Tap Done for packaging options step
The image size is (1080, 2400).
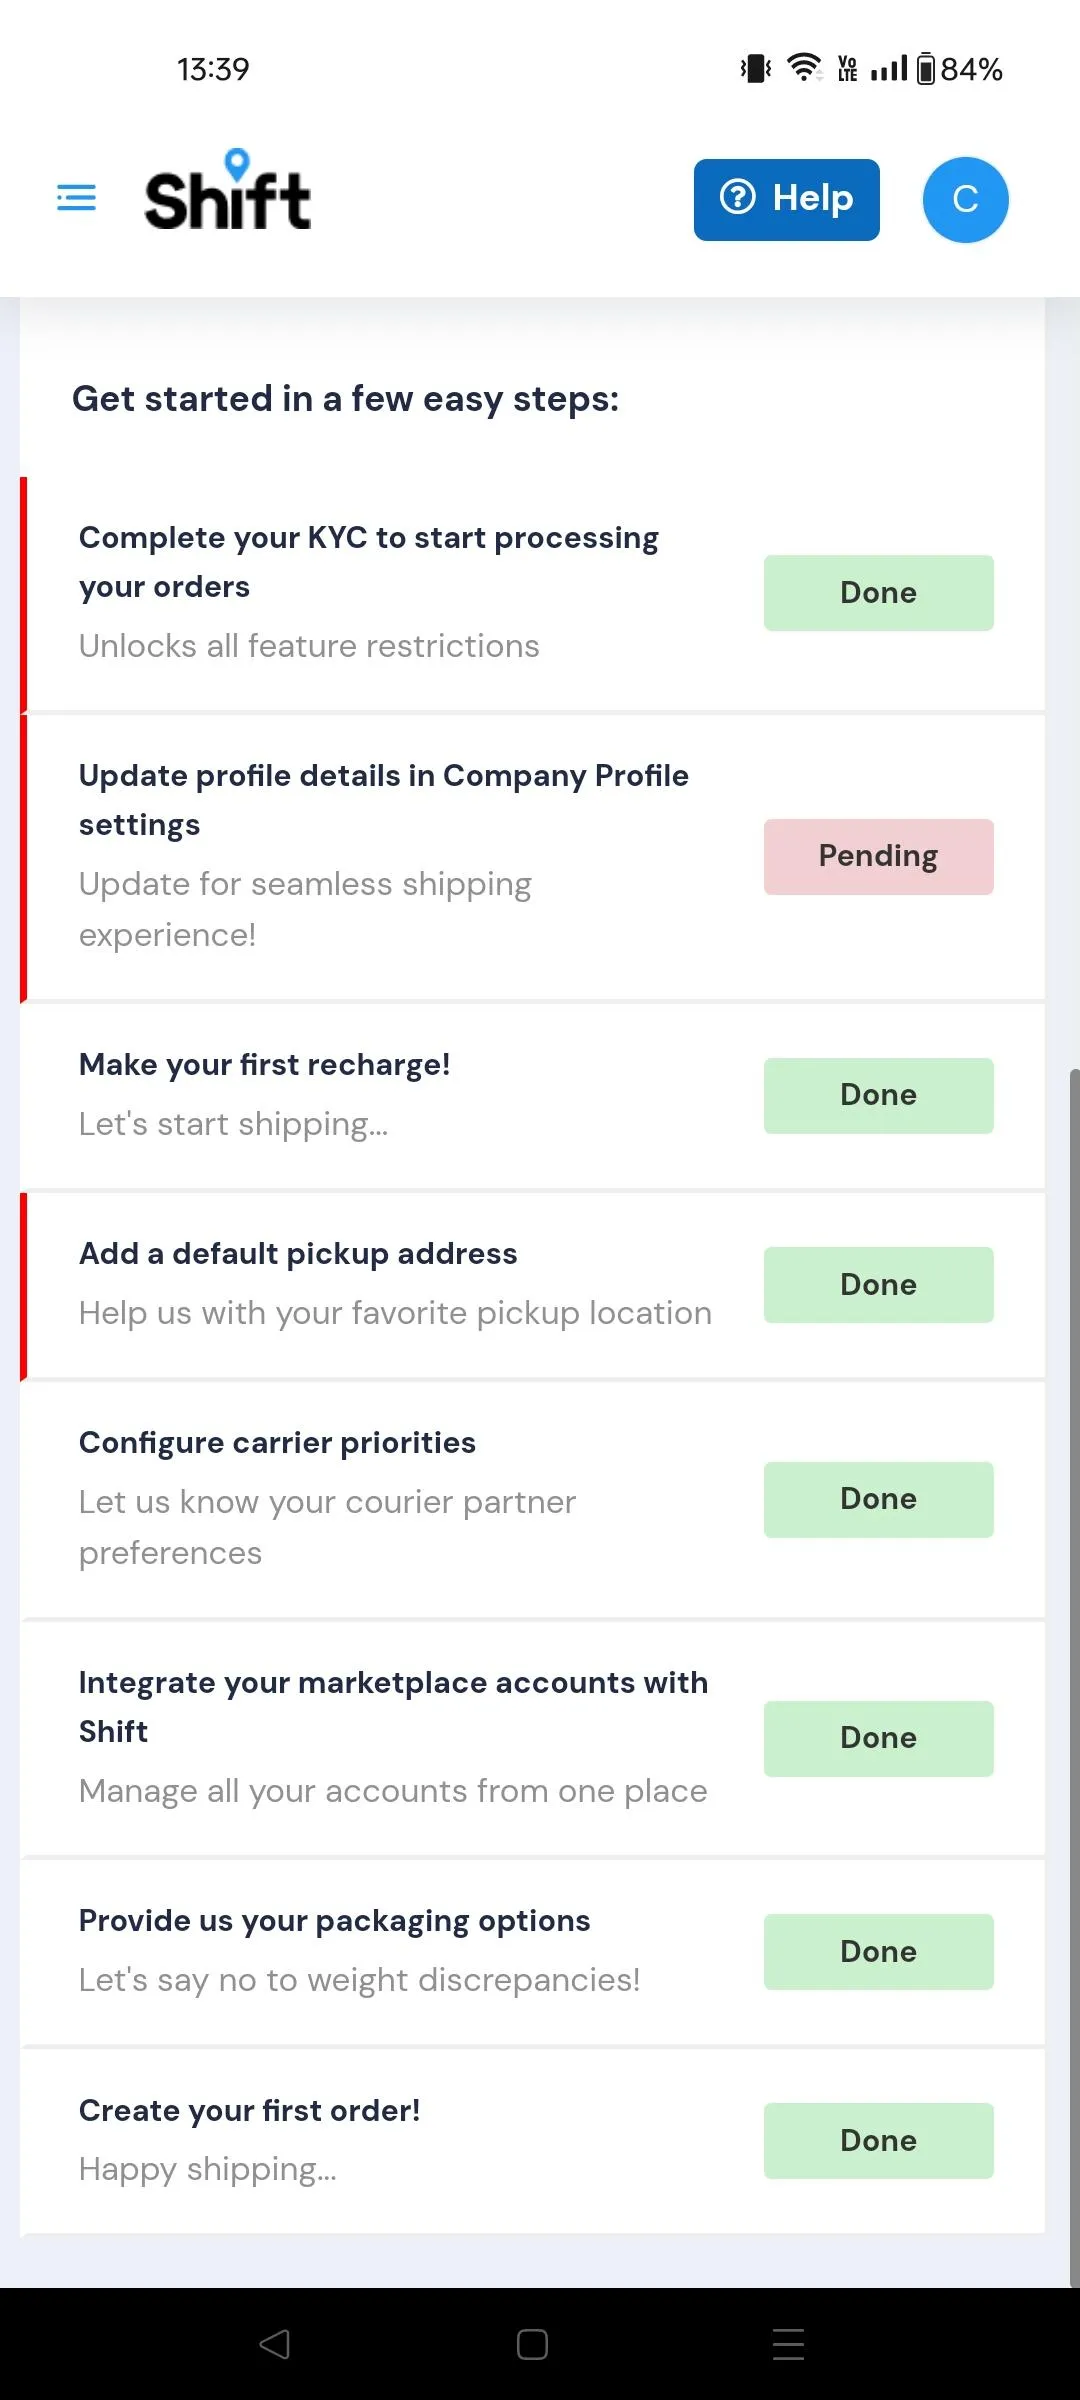point(879,1952)
